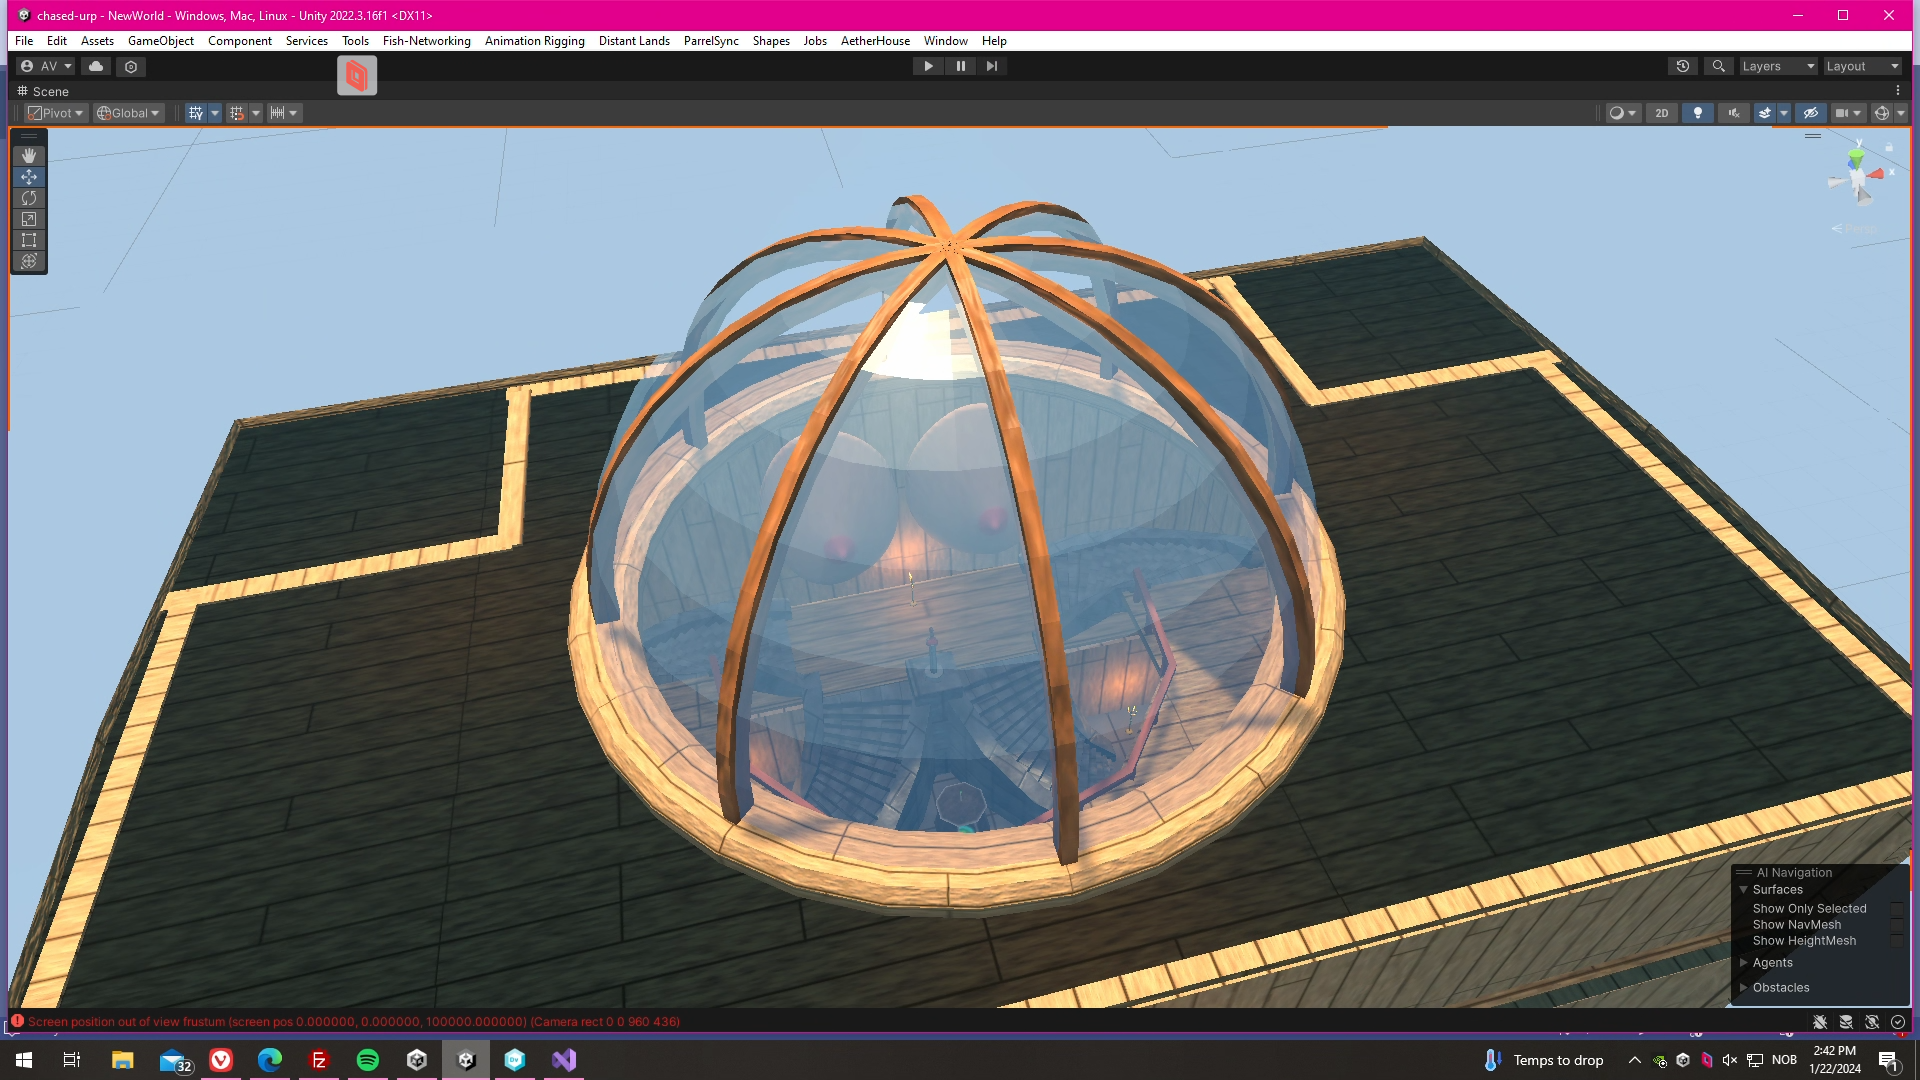Select the Rect transform tool
1920x1080 pixels.
click(29, 240)
